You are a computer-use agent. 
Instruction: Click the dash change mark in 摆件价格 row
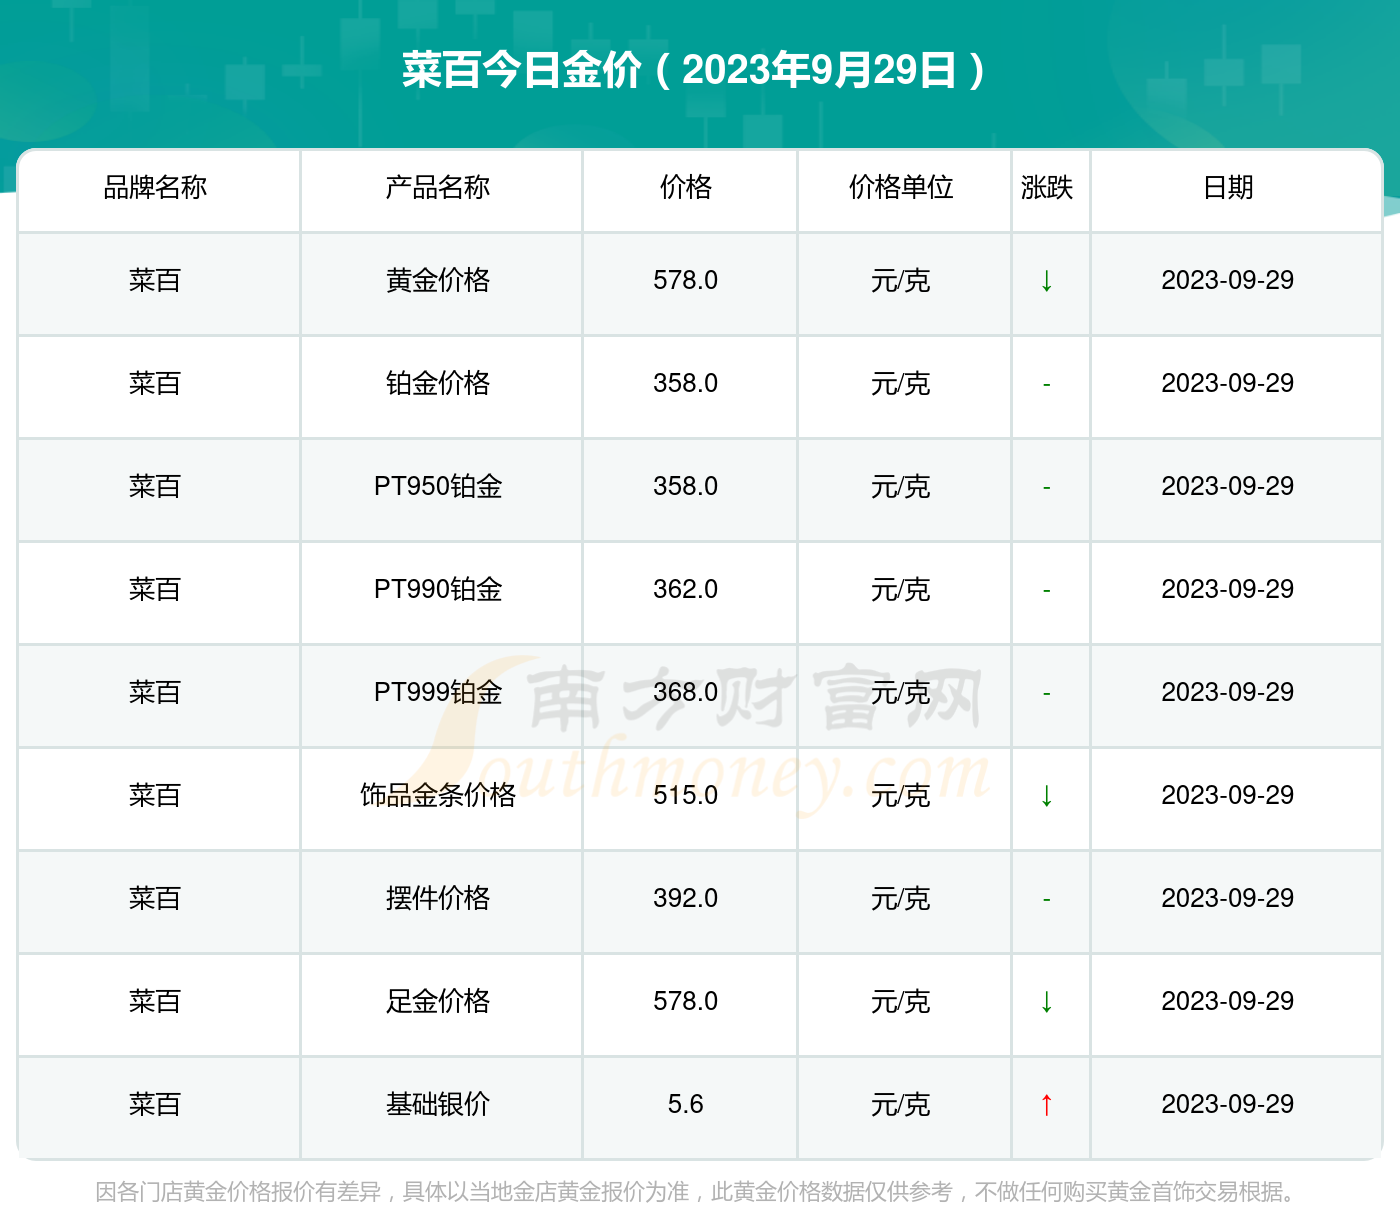point(1046,900)
